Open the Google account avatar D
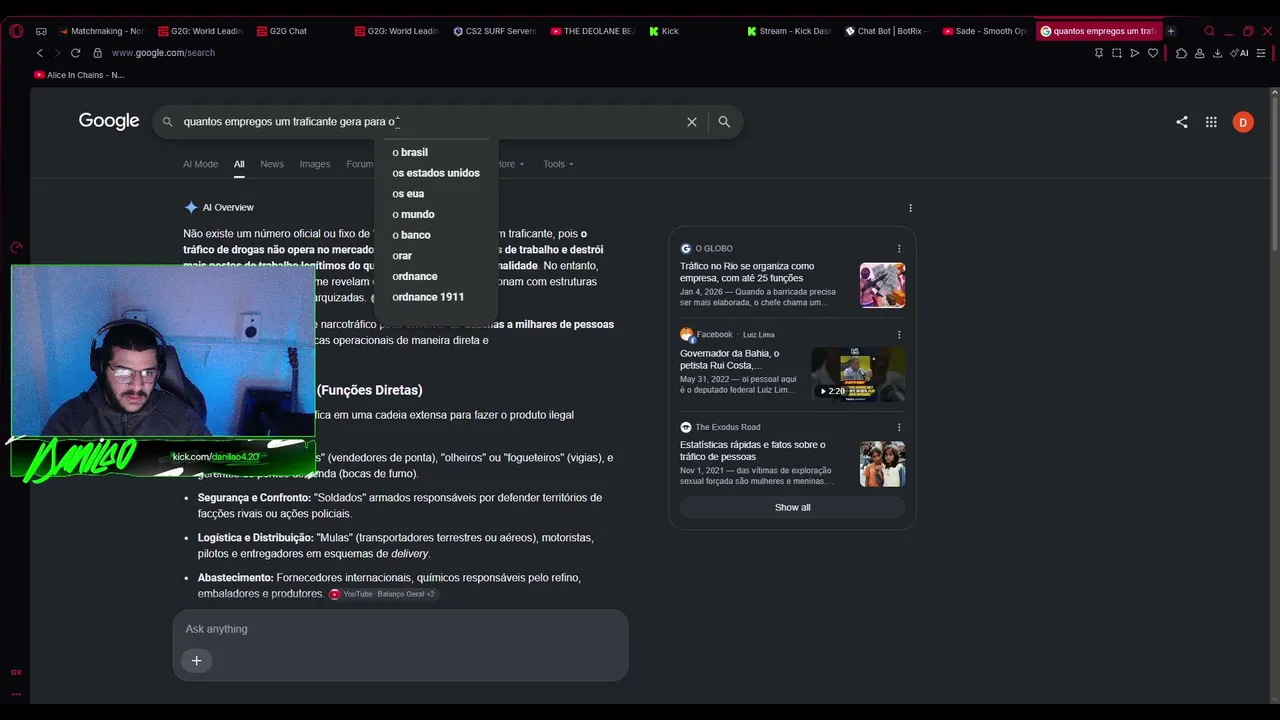 point(1243,122)
